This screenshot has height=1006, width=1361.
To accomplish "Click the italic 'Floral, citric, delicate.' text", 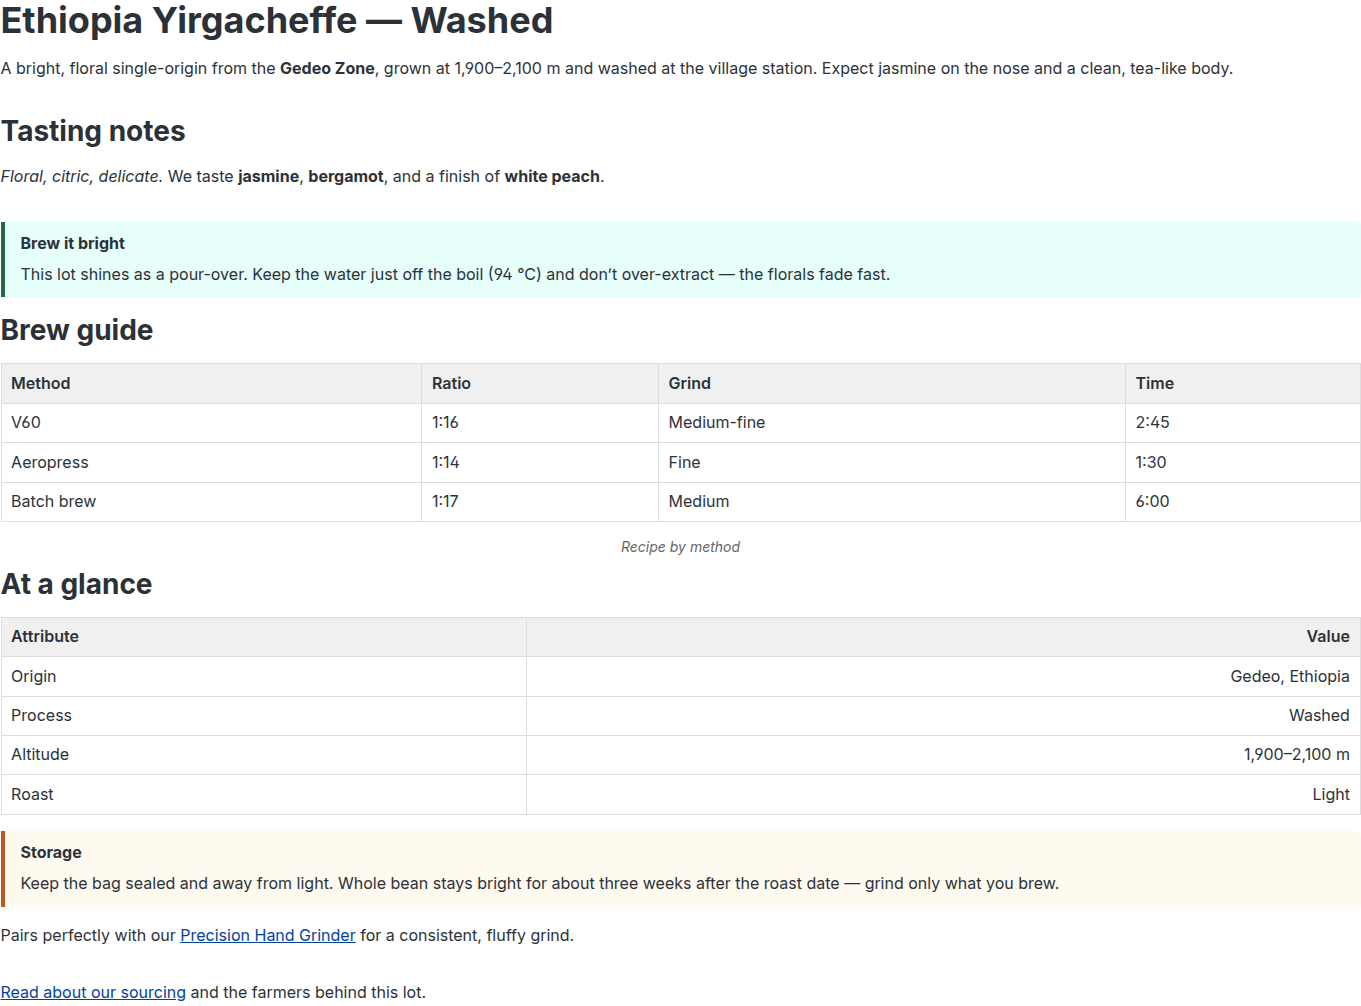I will (x=82, y=176).
